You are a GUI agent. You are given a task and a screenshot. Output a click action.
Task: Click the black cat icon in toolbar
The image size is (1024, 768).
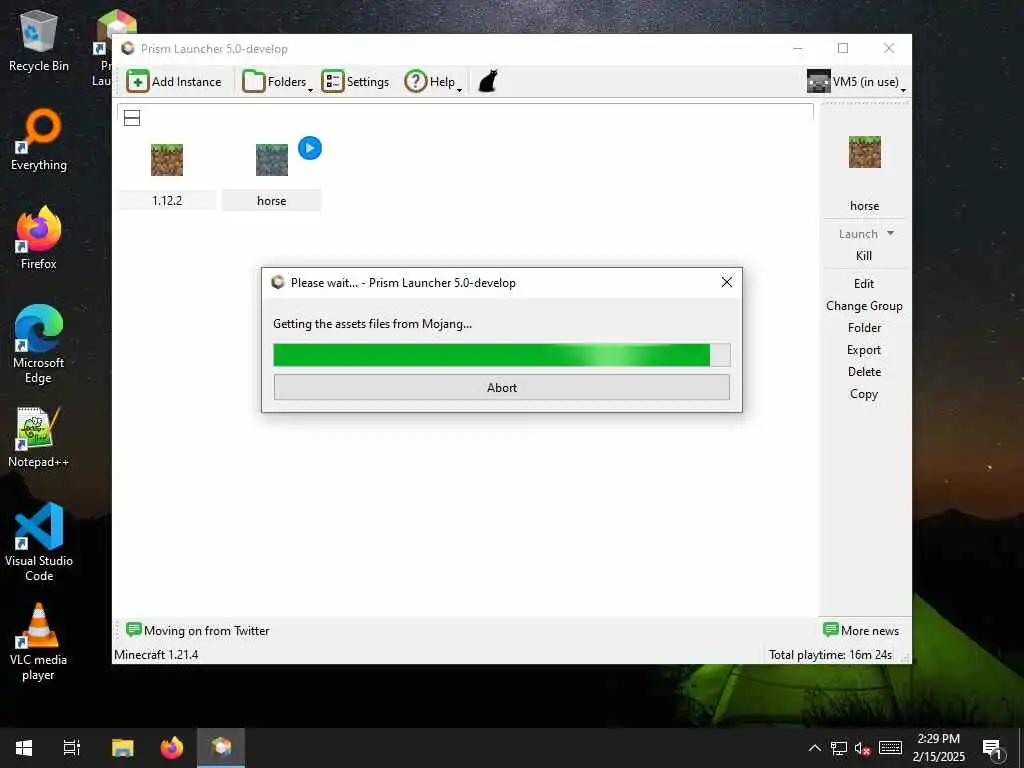[488, 82]
